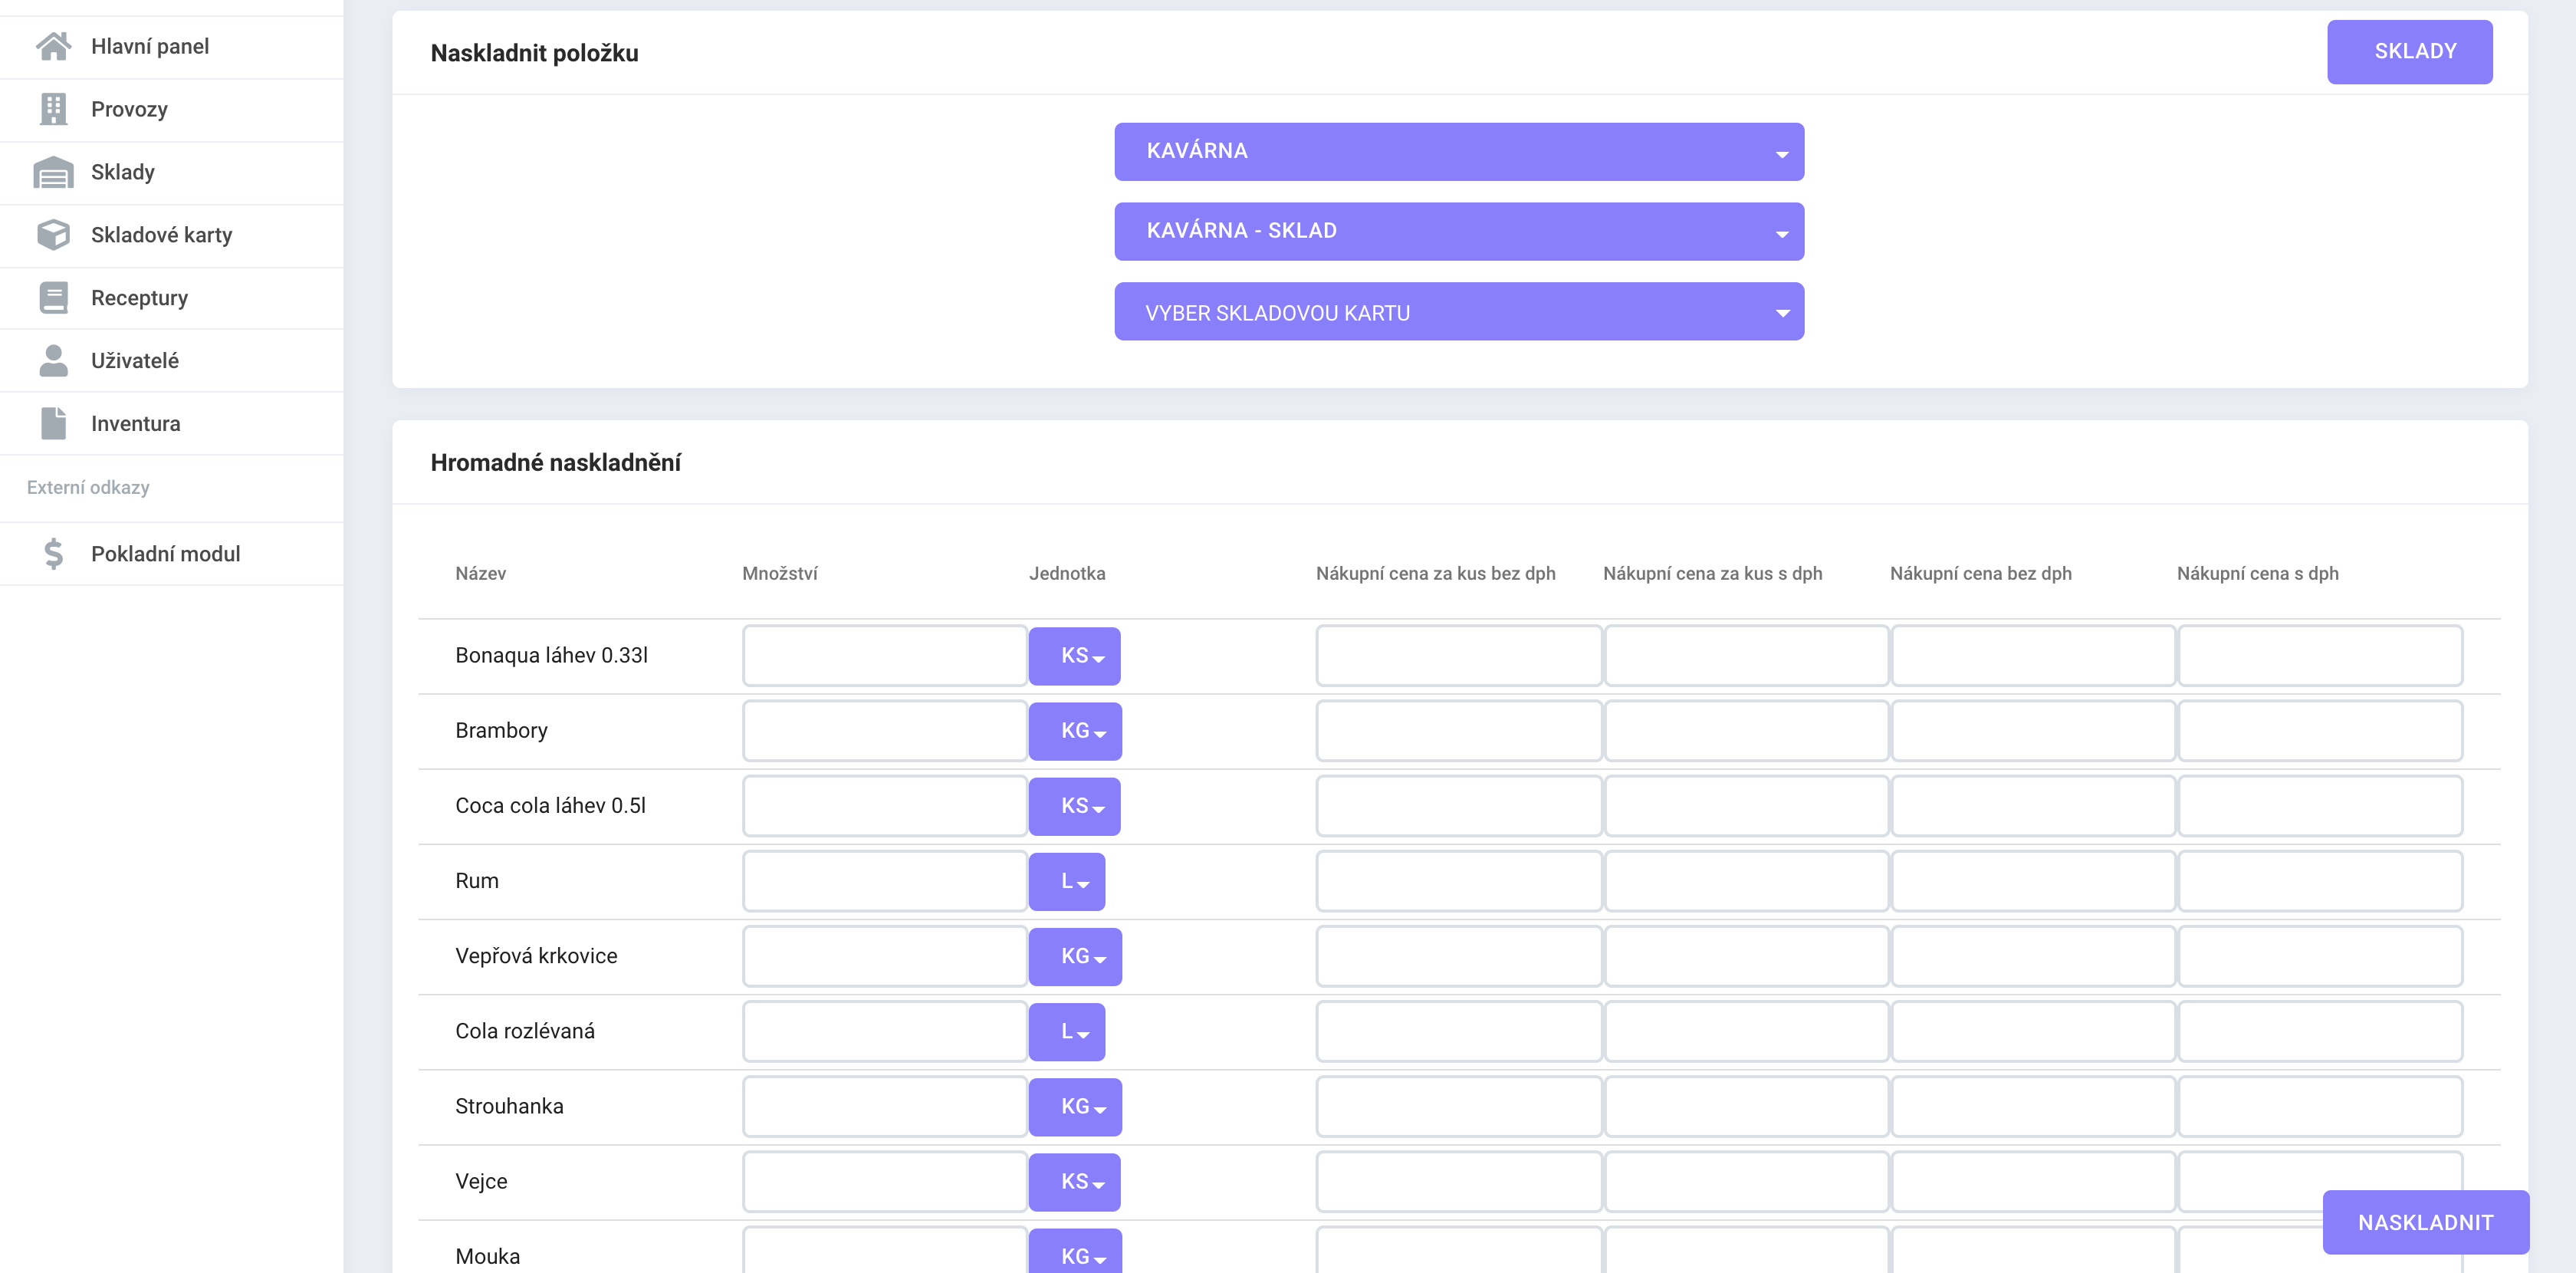Click Cola rozlévaná price per piece with dph
The height and width of the screenshot is (1273, 2576).
[x=1746, y=1032]
